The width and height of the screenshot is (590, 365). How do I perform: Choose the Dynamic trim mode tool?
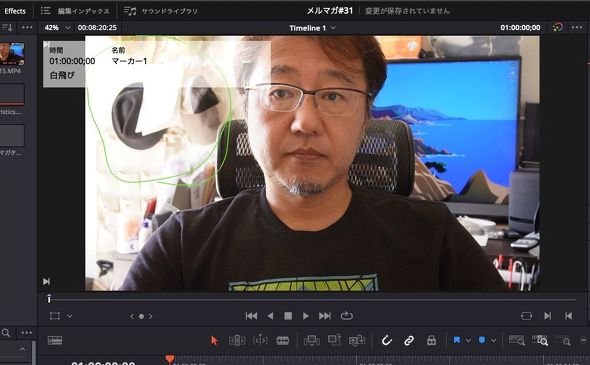(260, 341)
